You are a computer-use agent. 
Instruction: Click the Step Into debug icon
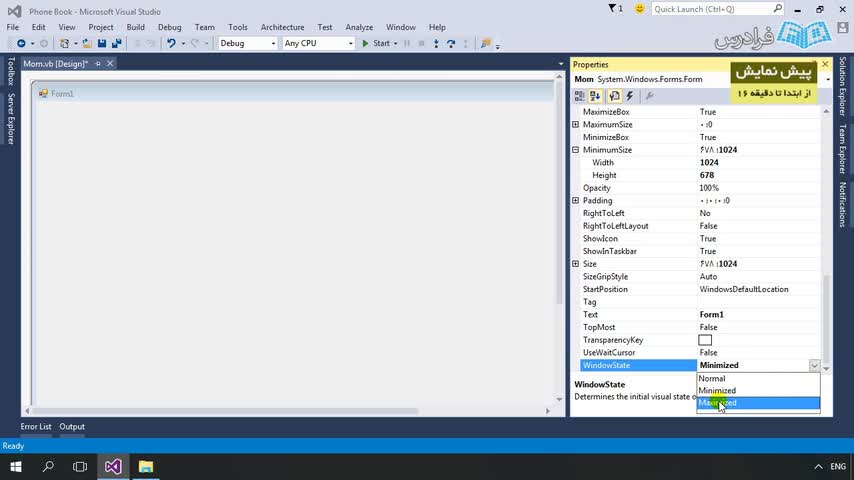[436, 44]
